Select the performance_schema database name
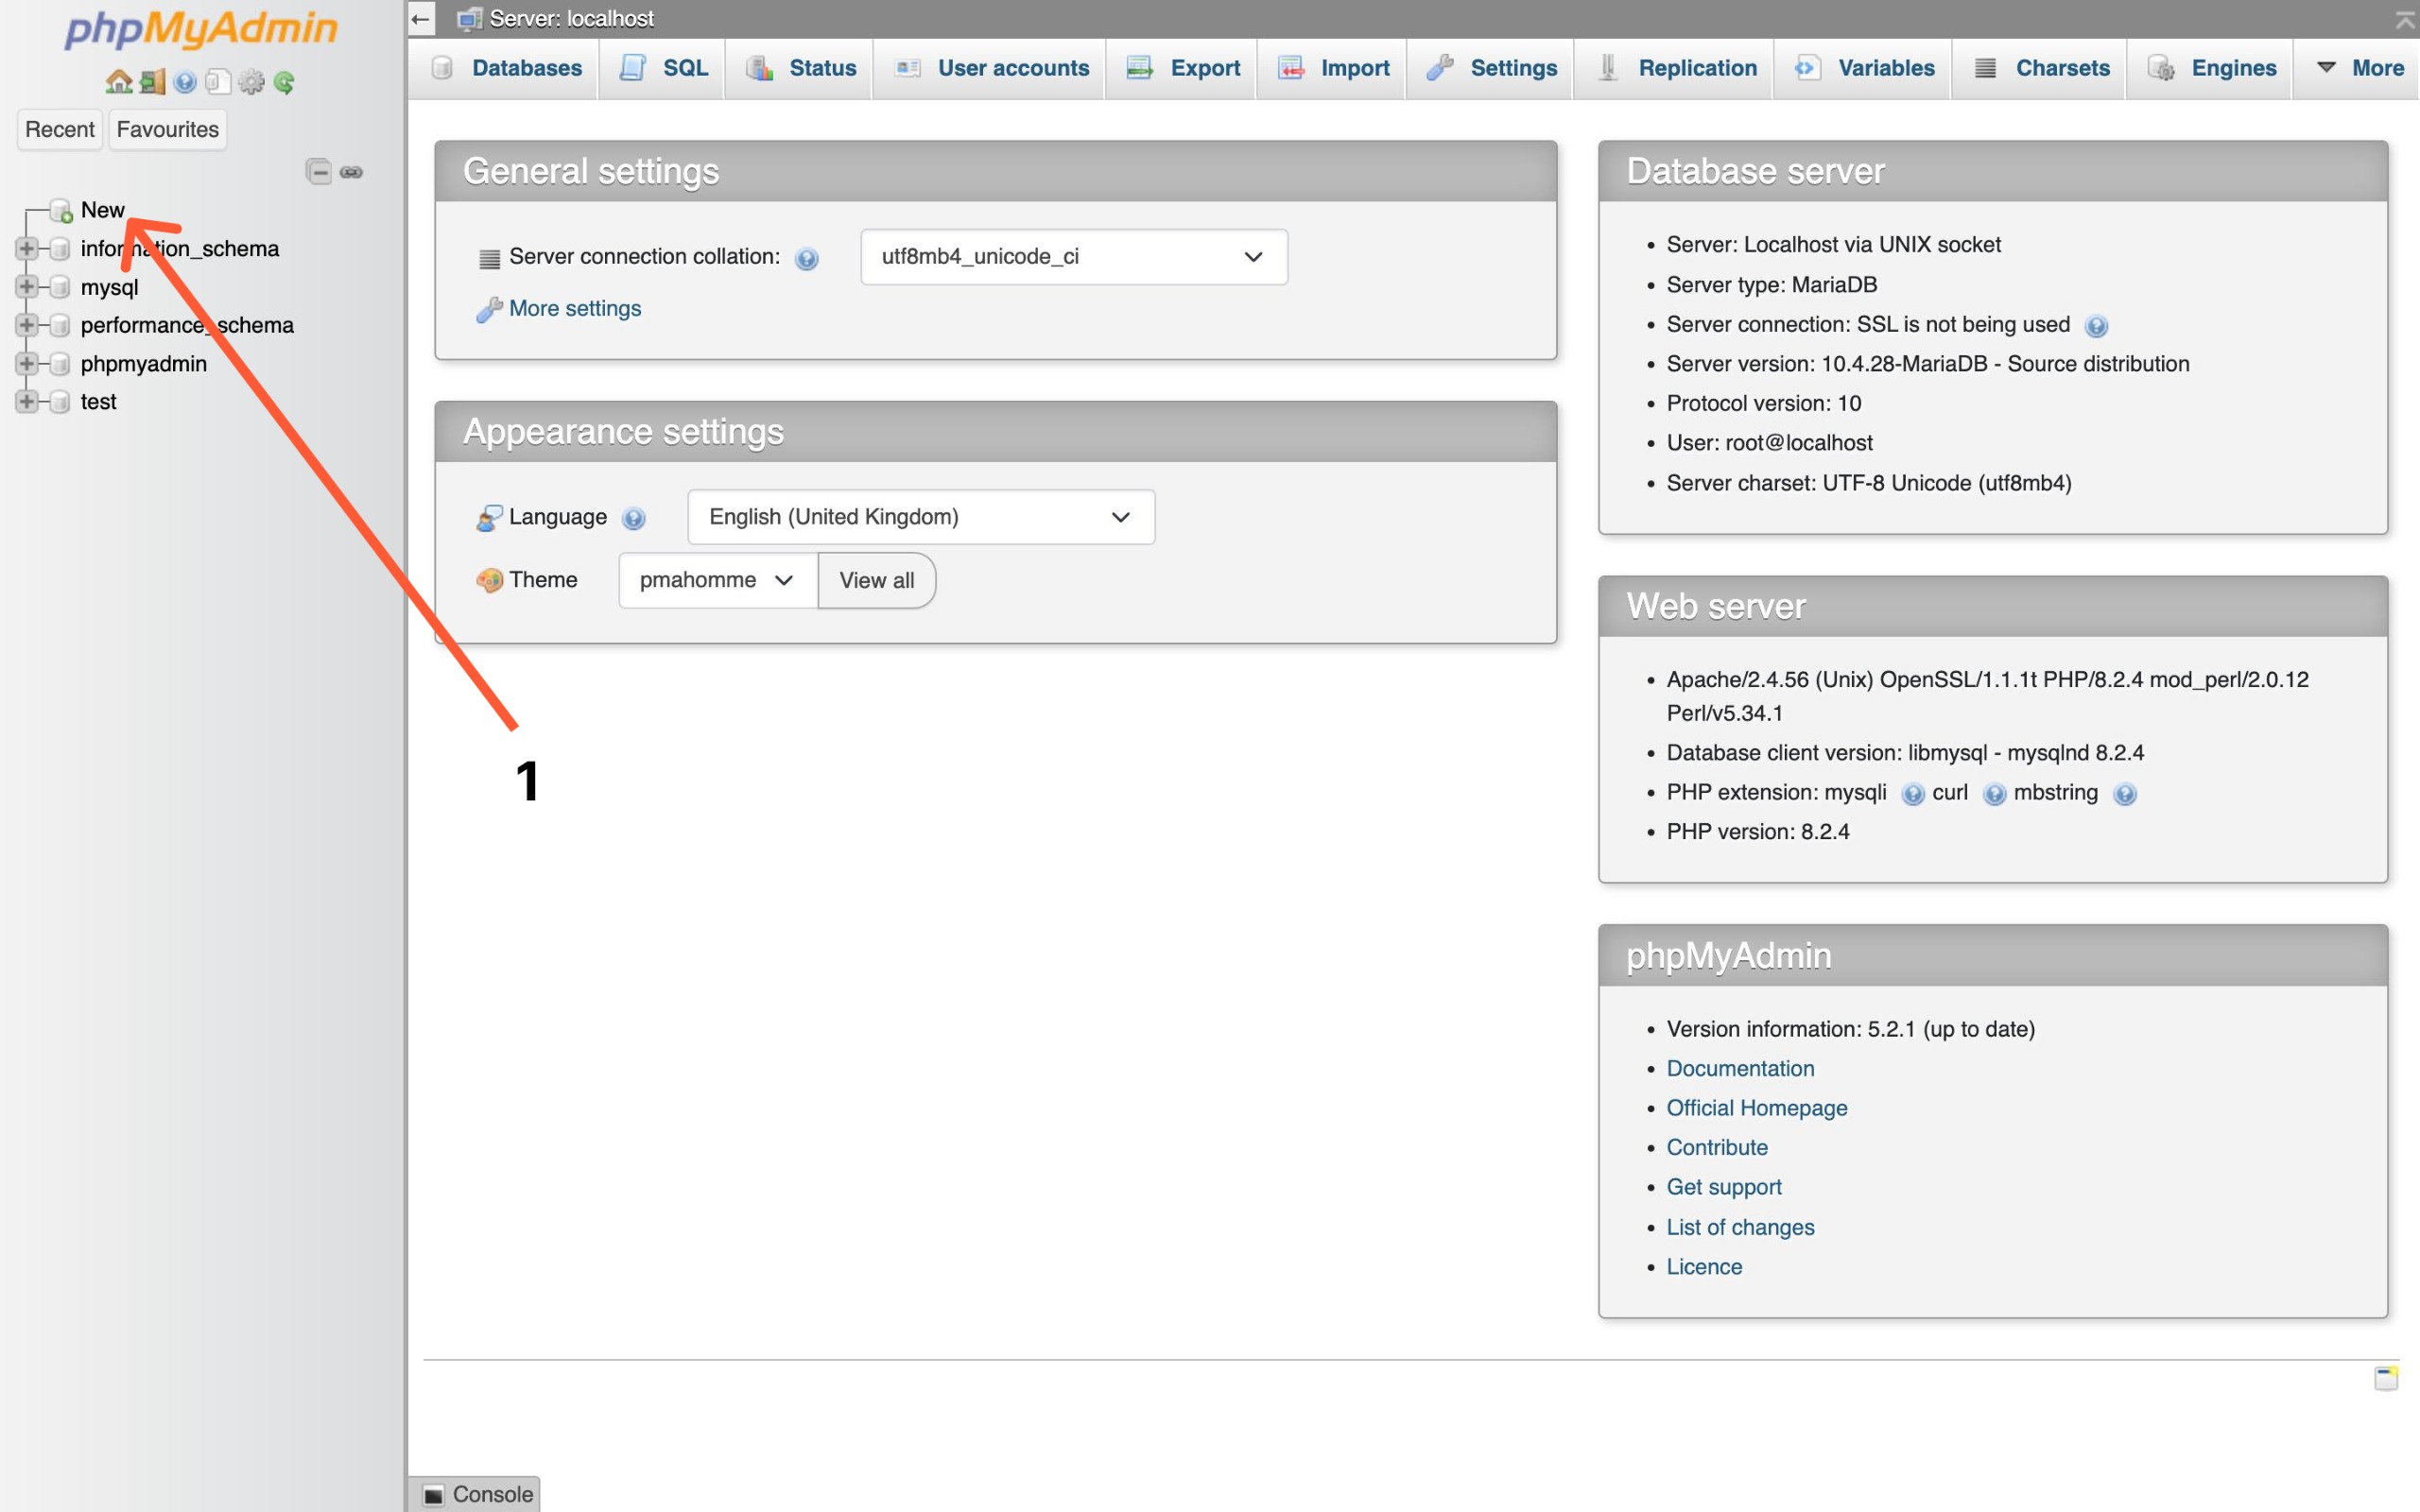 tap(187, 326)
